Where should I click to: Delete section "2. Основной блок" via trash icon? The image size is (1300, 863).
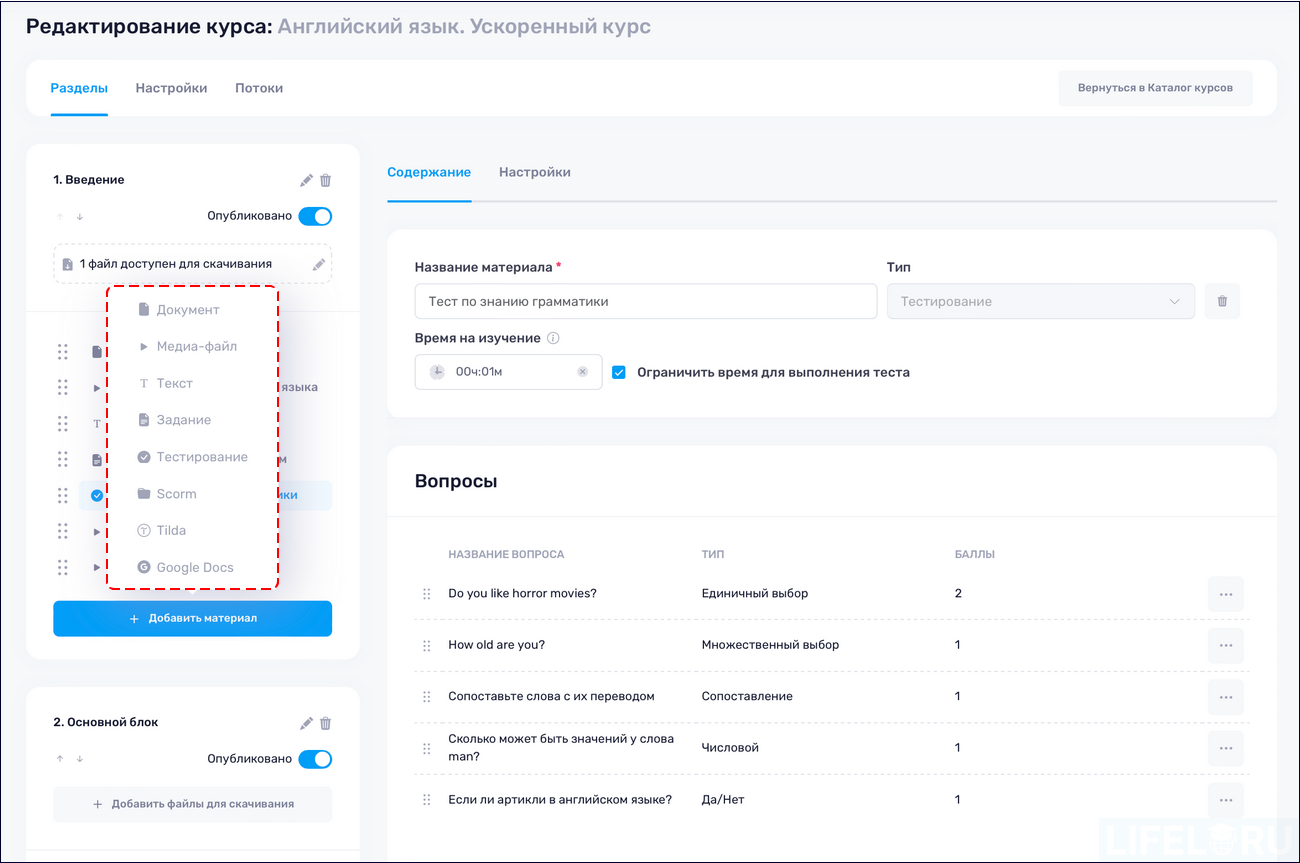325,723
